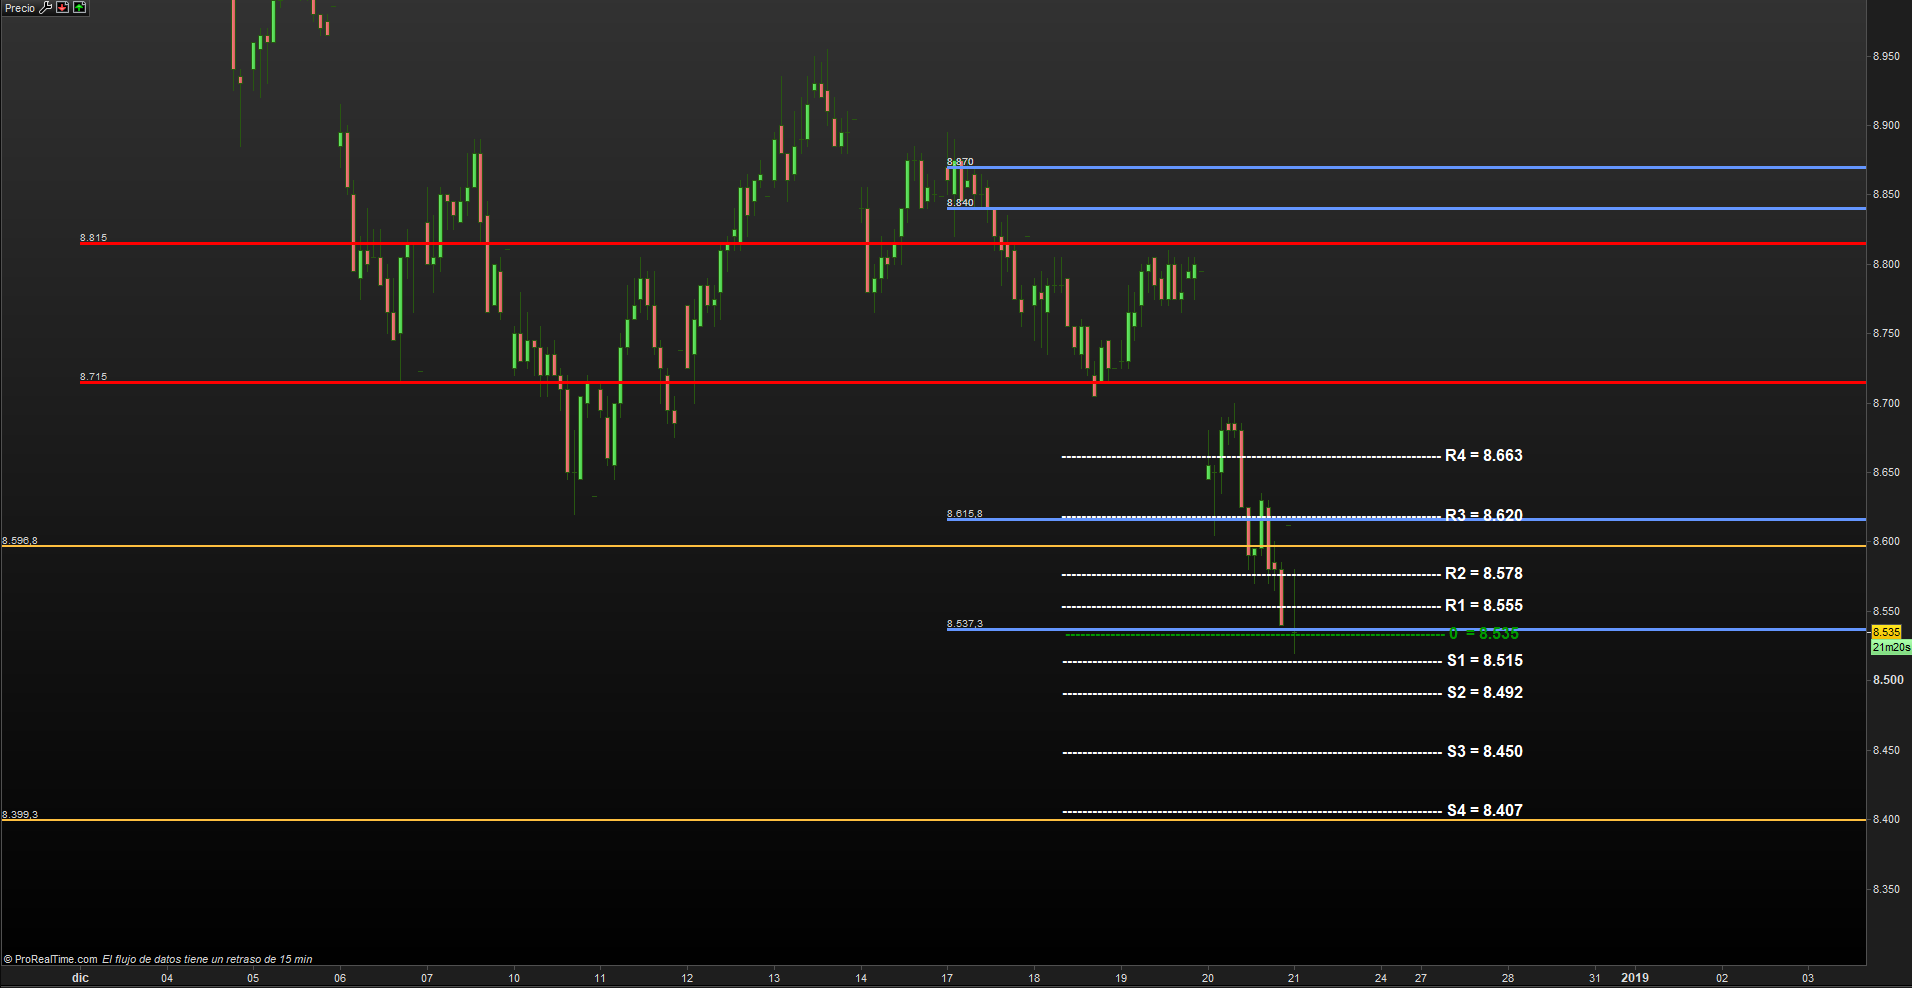Select the red horizontal line at 8.815

click(x=600, y=243)
